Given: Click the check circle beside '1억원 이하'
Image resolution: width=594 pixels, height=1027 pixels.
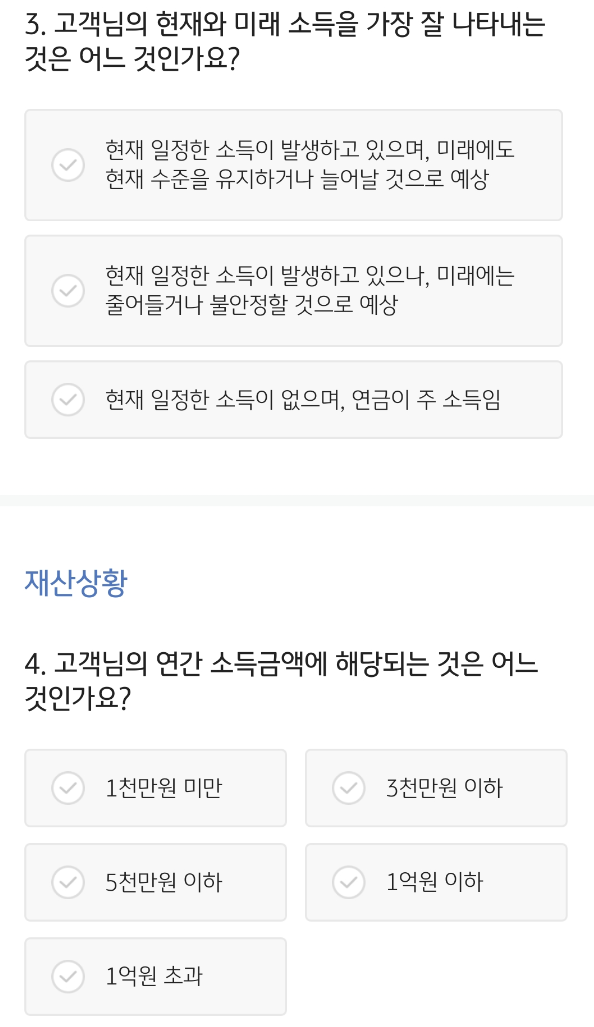Looking at the screenshot, I should click(349, 882).
